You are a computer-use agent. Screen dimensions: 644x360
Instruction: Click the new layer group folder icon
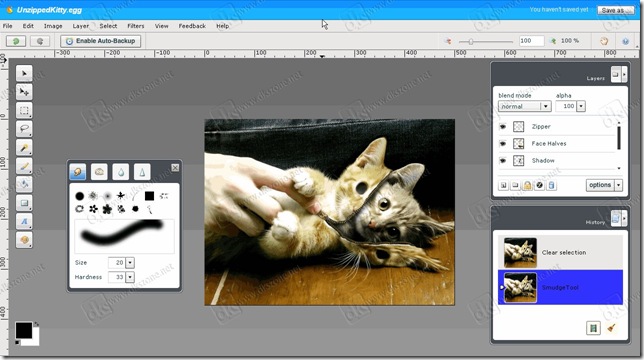coord(515,186)
